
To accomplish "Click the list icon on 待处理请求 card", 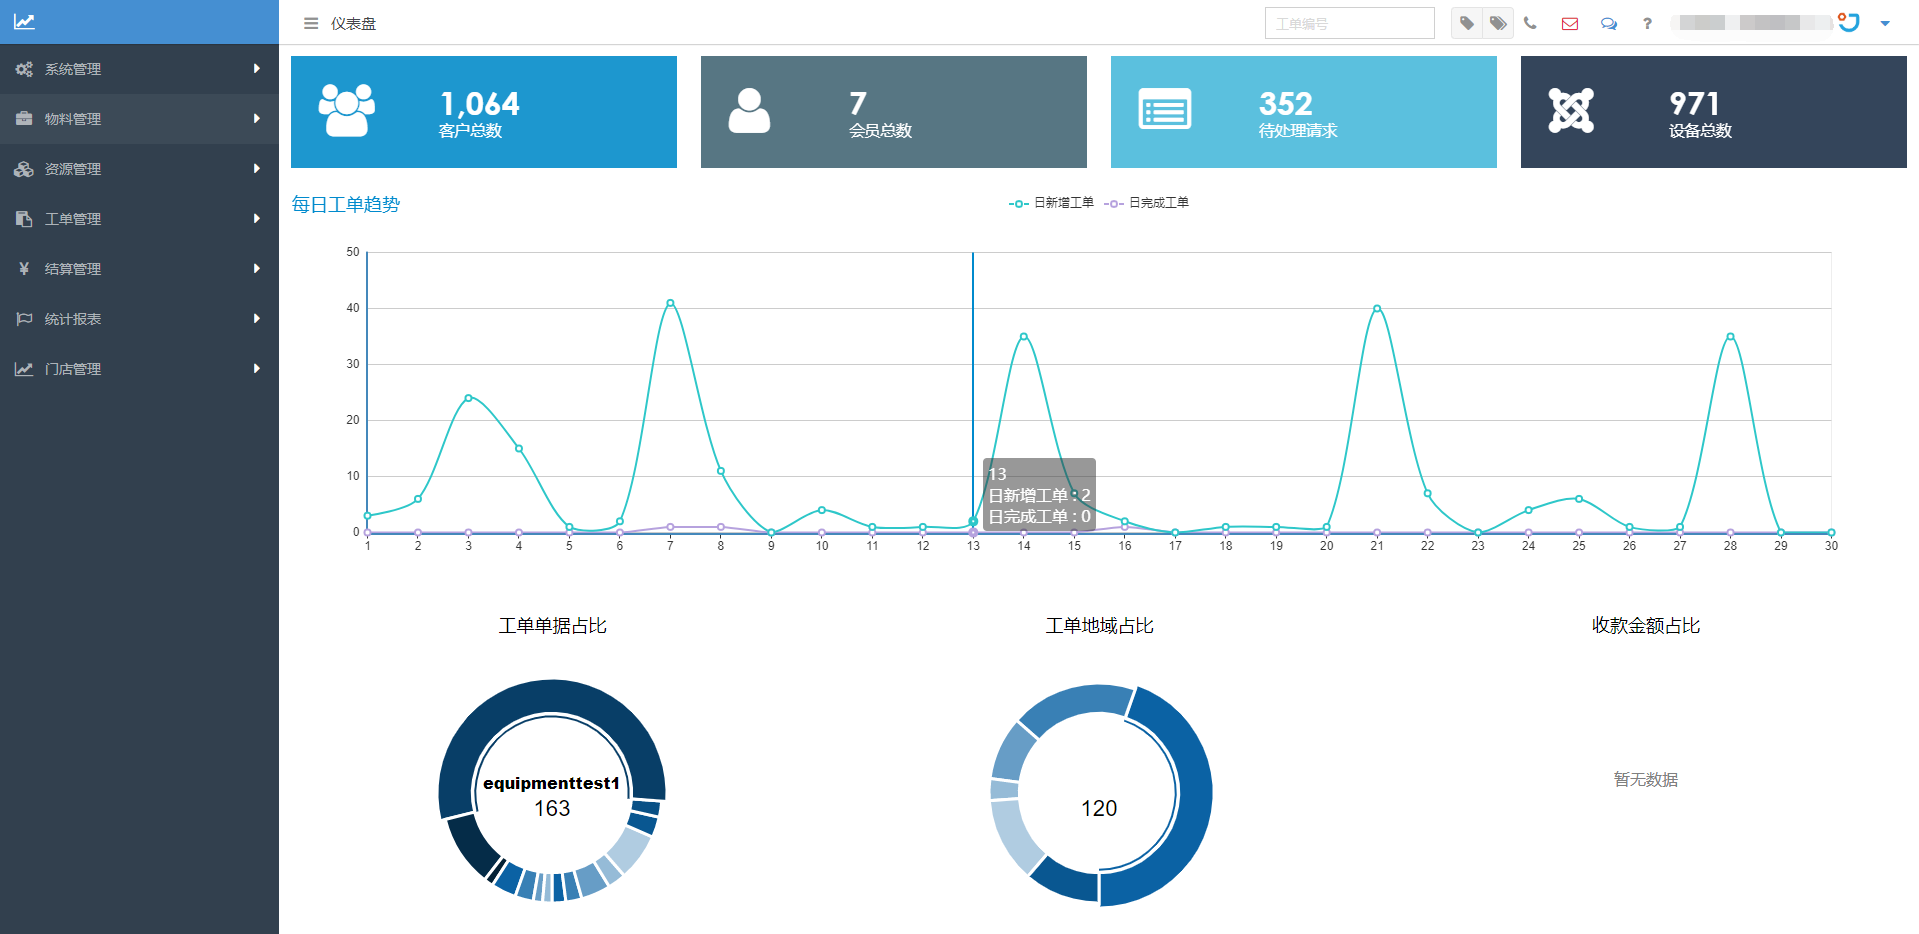I will click(1165, 110).
